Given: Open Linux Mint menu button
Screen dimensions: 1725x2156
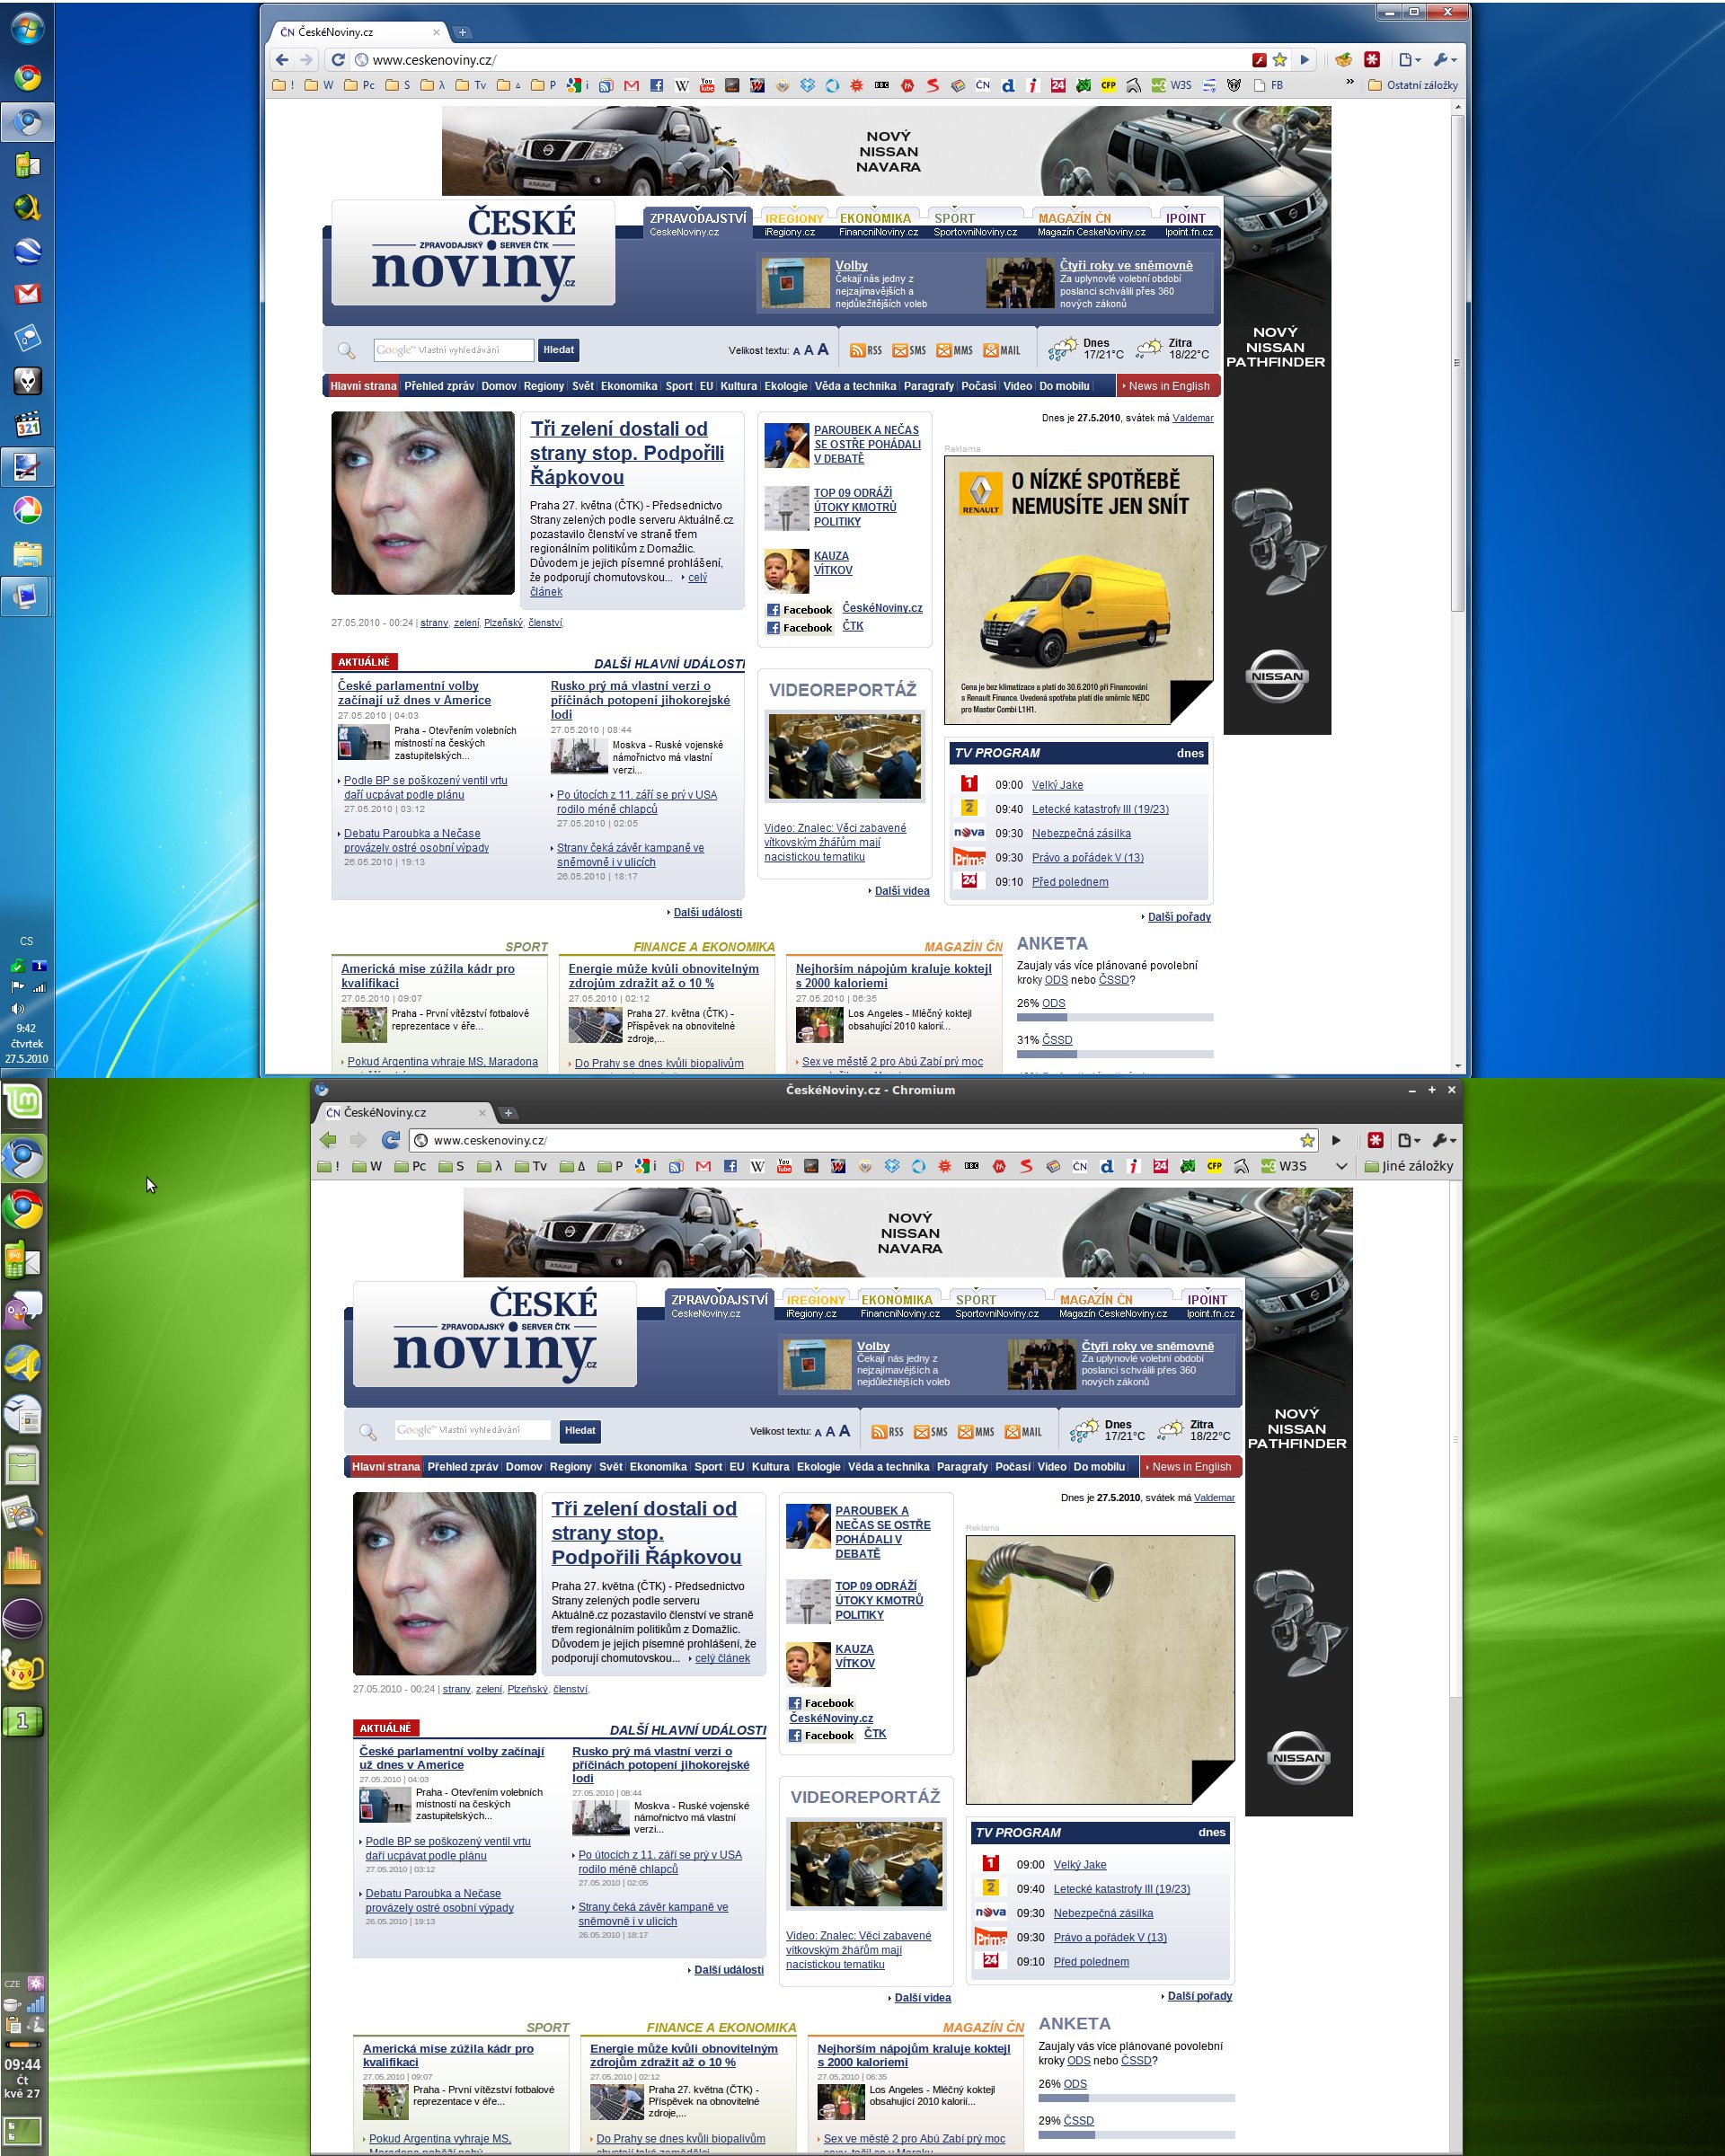Looking at the screenshot, I should [23, 1102].
